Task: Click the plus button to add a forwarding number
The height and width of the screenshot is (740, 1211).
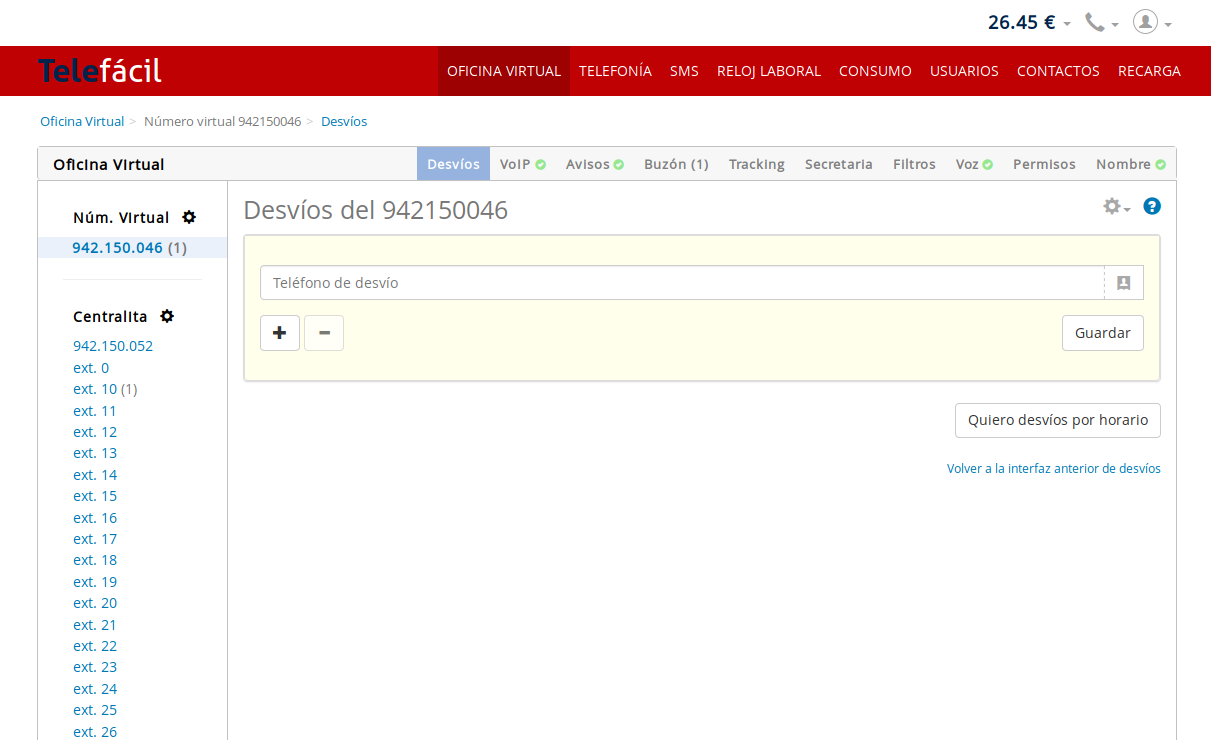Action: coord(280,333)
